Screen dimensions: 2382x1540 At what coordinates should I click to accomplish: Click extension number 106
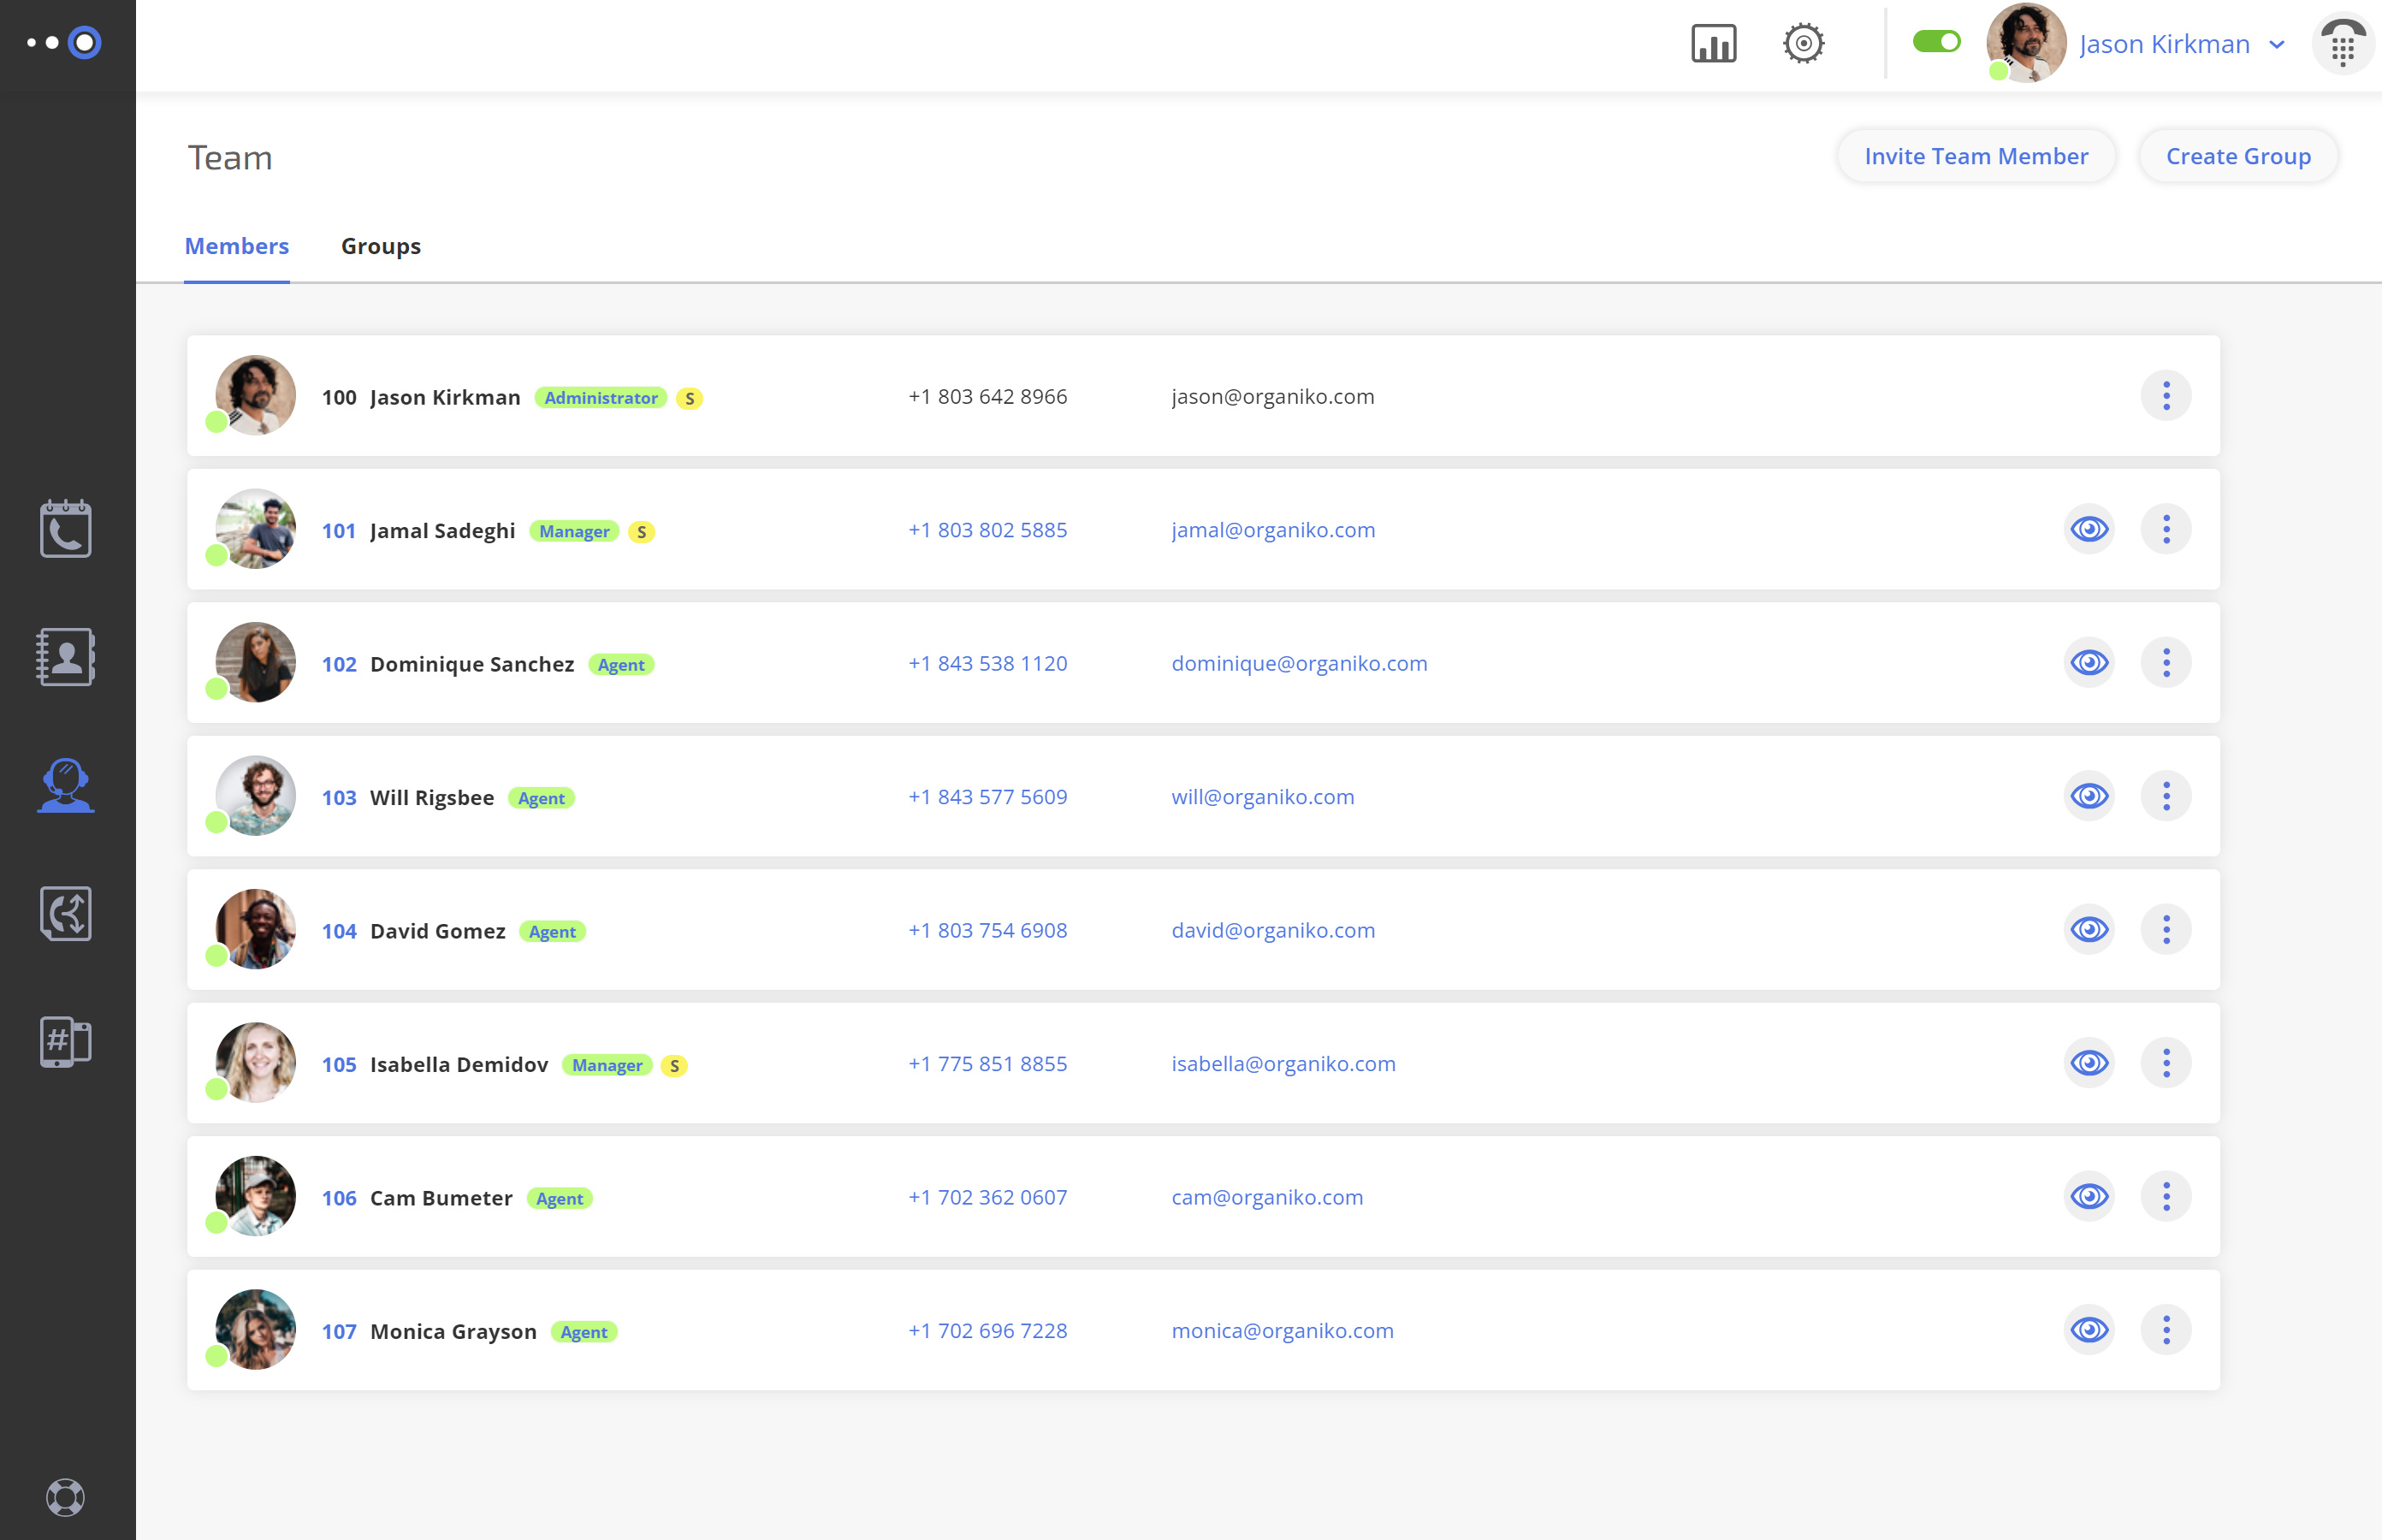(x=339, y=1198)
